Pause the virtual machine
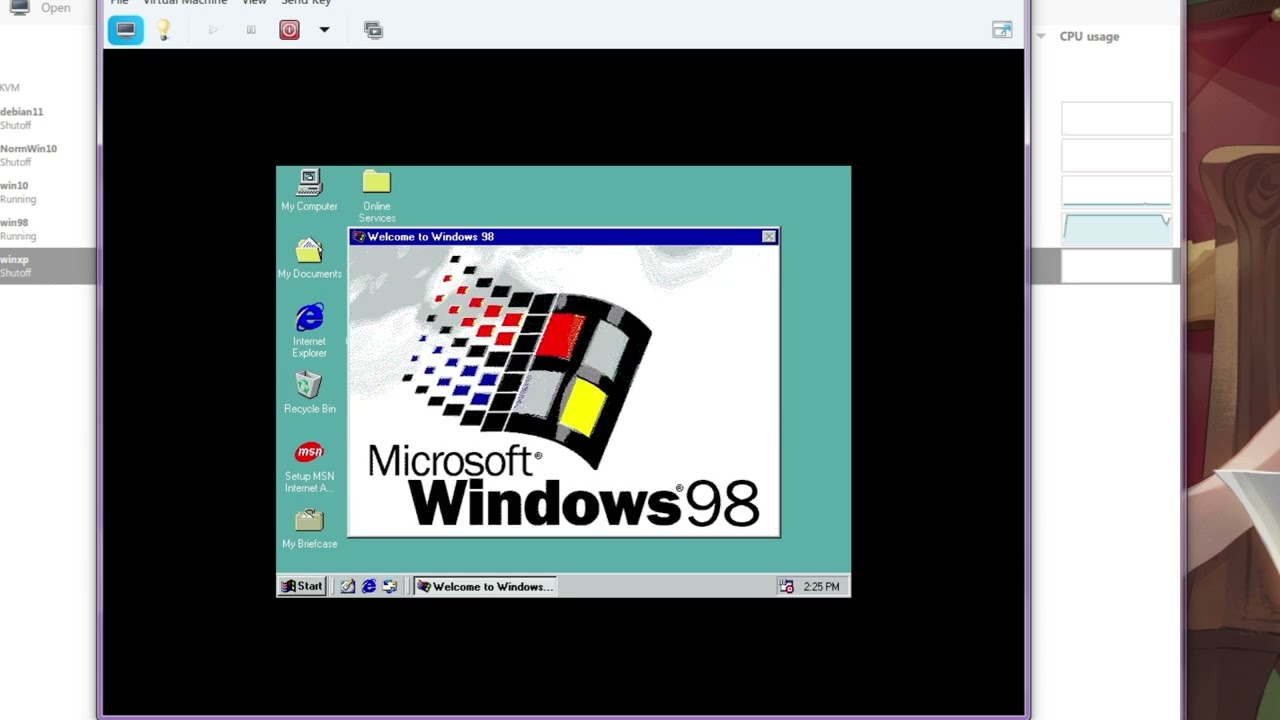 click(251, 30)
